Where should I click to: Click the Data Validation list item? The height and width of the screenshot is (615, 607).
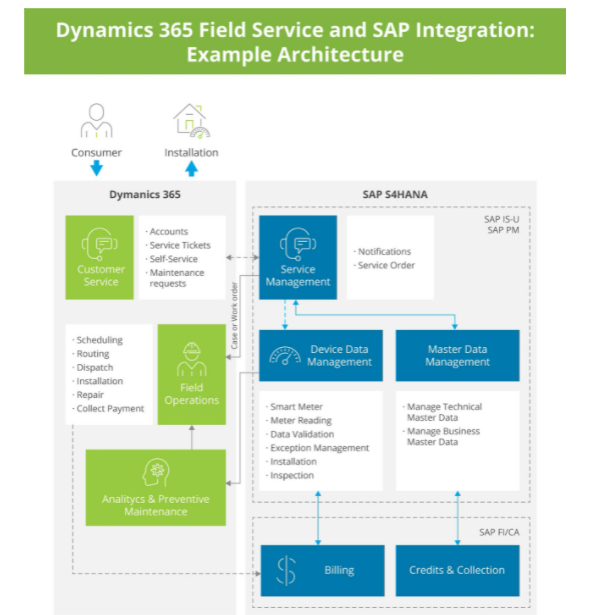pyautogui.click(x=300, y=434)
